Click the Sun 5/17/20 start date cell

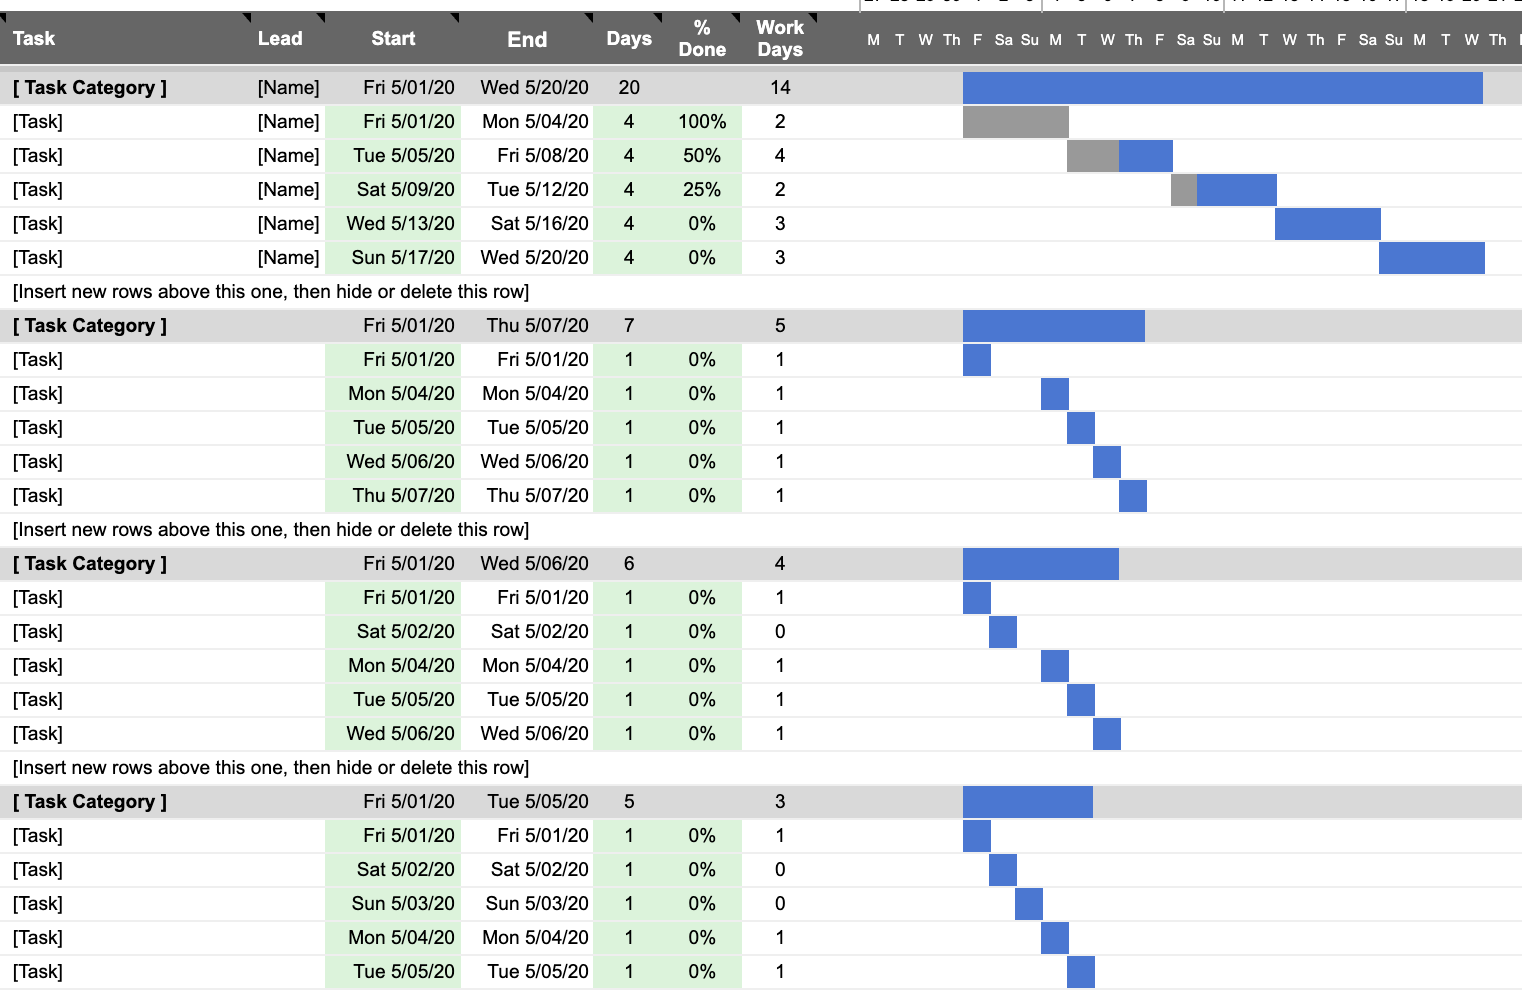point(402,258)
